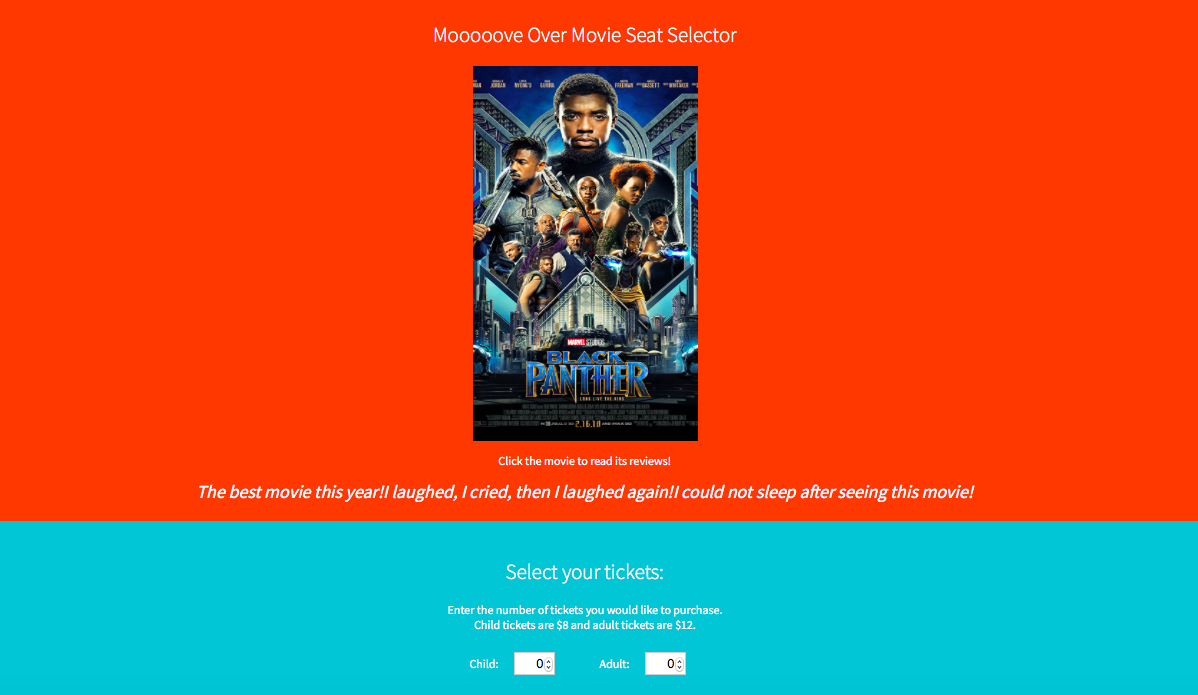
Task: Click the ticket pricing line with $8 and $12
Action: tap(584, 626)
